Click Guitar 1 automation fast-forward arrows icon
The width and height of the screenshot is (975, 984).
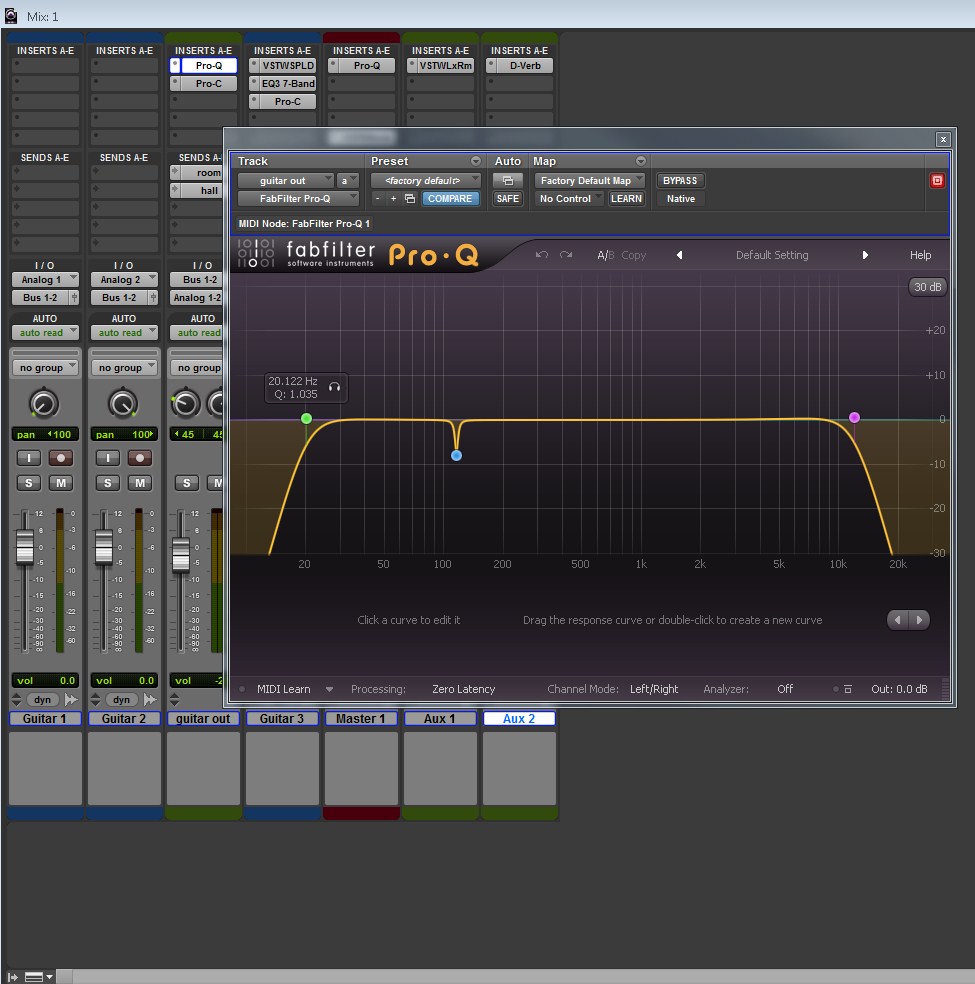pyautogui.click(x=71, y=699)
